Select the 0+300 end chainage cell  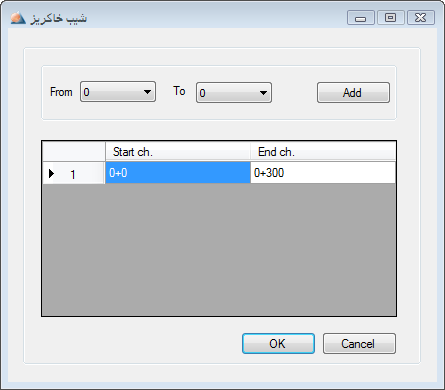[323, 173]
